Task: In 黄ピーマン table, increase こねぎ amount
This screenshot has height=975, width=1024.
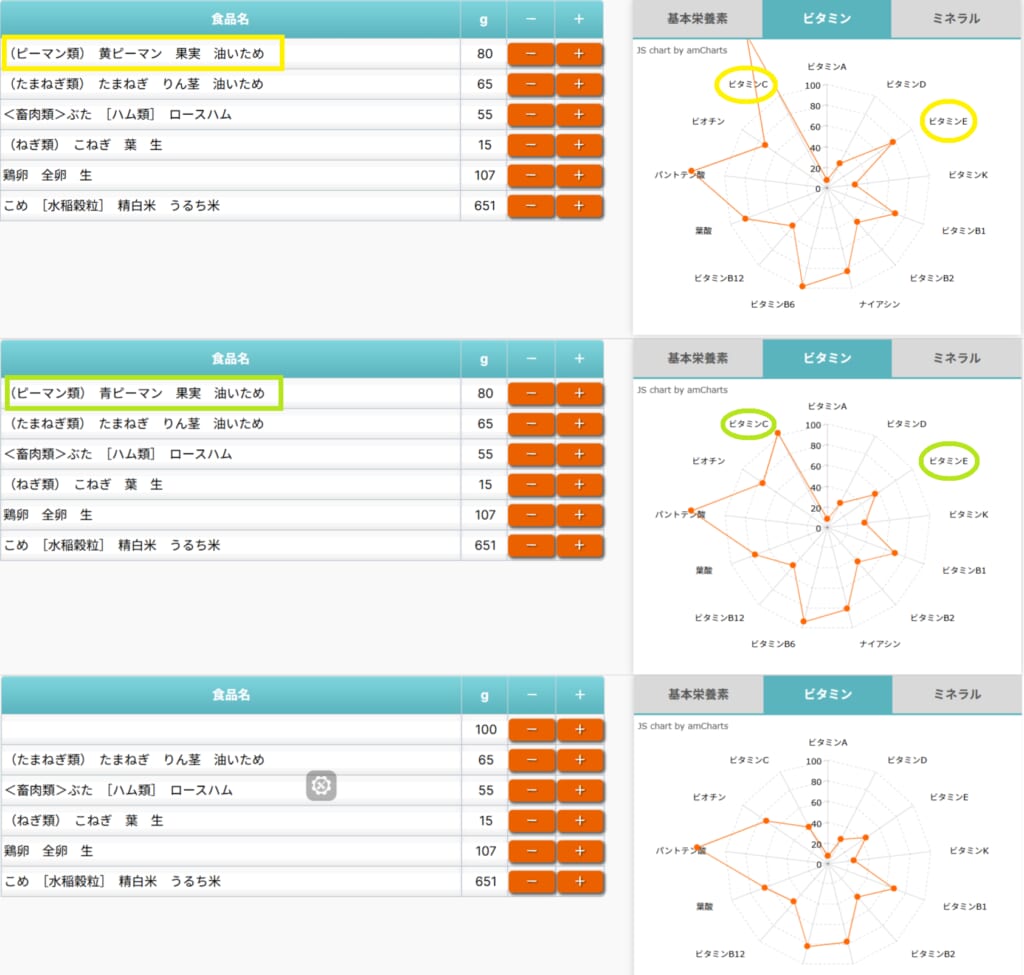Action: [x=579, y=145]
